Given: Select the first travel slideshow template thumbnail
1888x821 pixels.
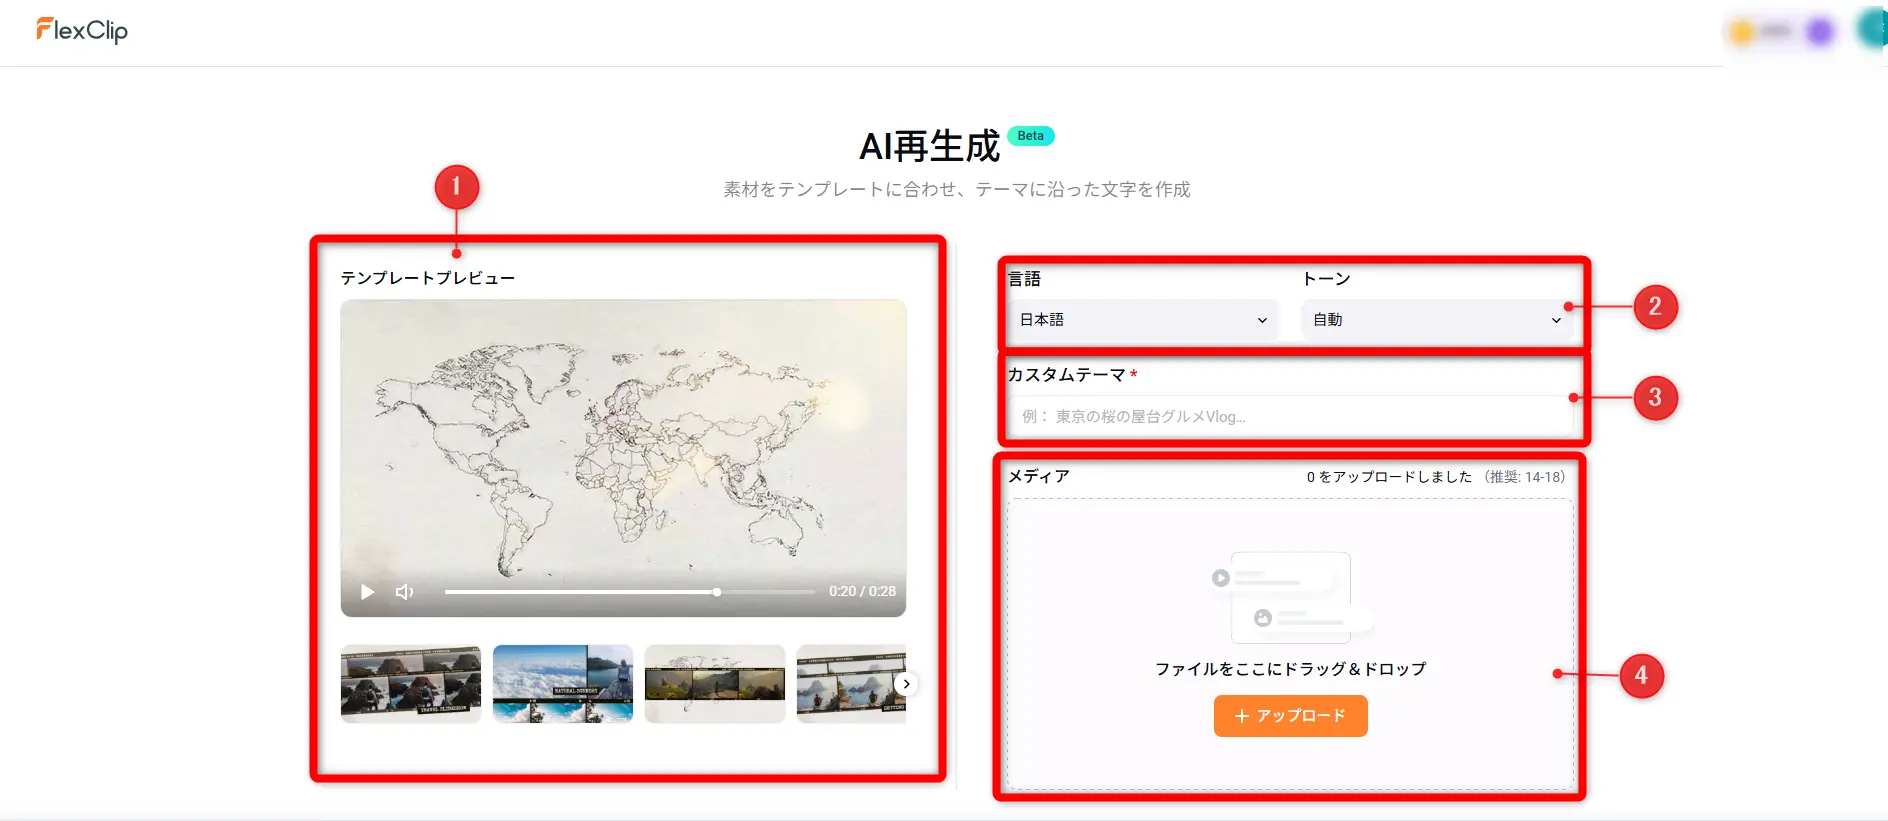Looking at the screenshot, I should point(411,684).
